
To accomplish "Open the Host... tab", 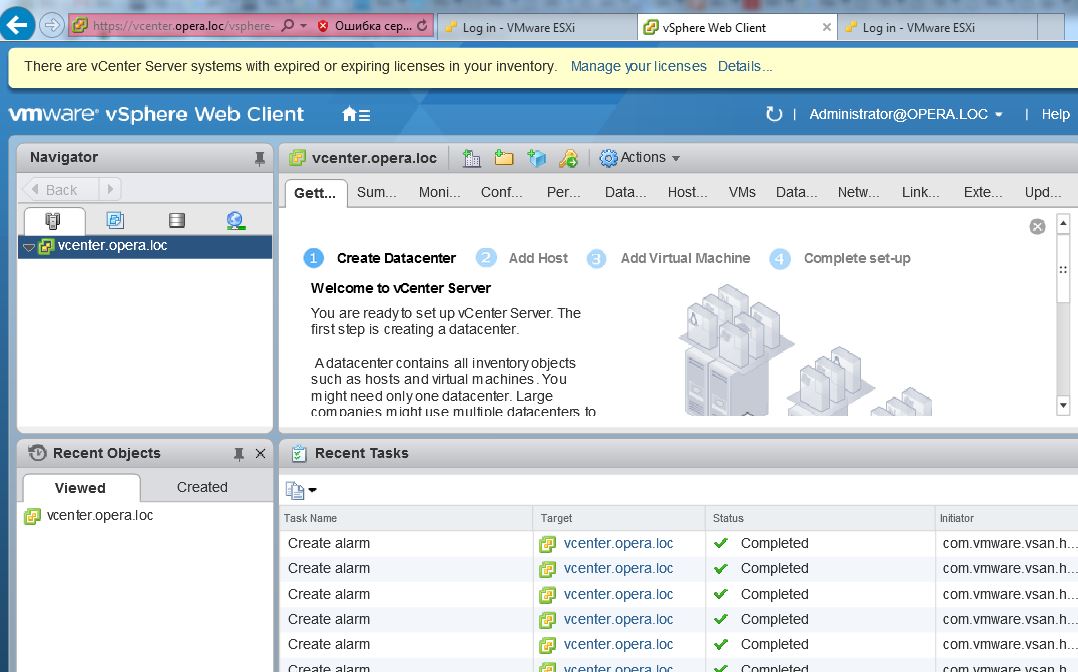I will 688,193.
